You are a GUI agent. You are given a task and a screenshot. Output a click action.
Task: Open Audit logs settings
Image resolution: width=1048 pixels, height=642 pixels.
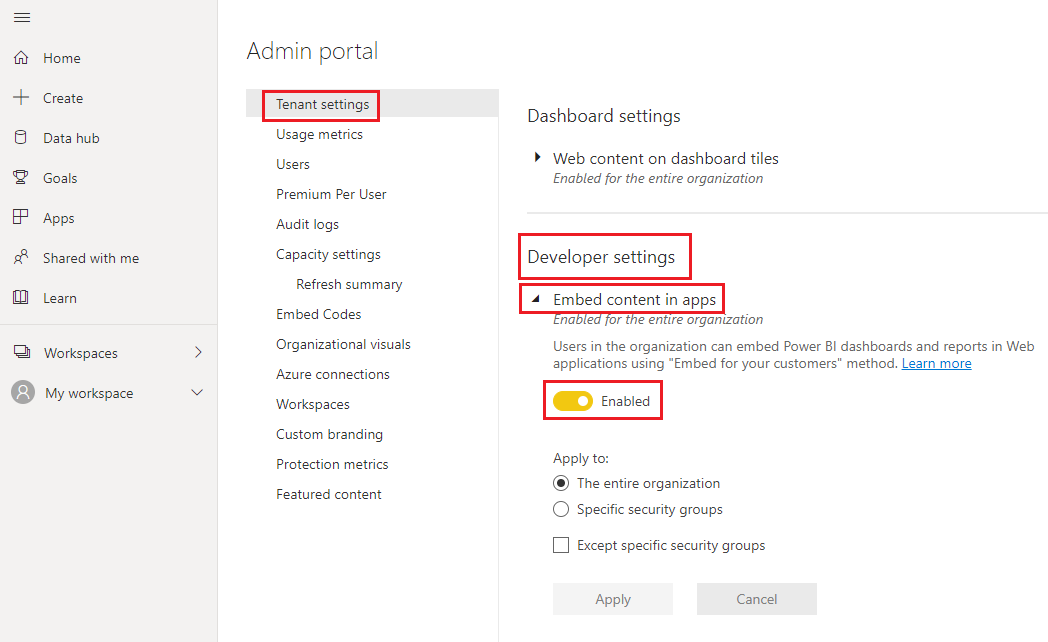pyautogui.click(x=307, y=223)
